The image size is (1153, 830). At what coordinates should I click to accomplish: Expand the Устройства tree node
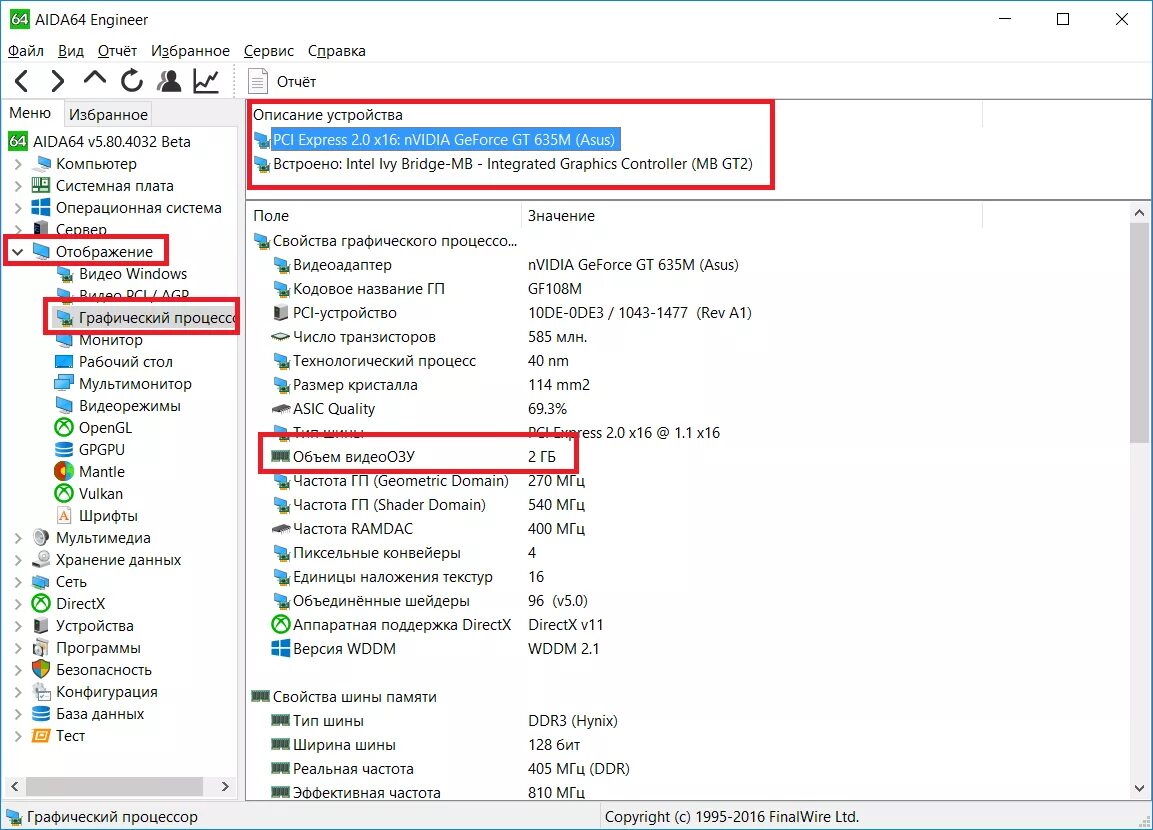click(18, 626)
